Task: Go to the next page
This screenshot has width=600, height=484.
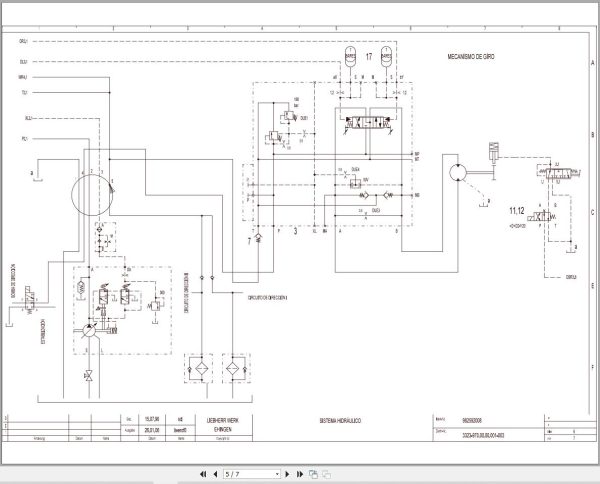Action: coord(287,474)
